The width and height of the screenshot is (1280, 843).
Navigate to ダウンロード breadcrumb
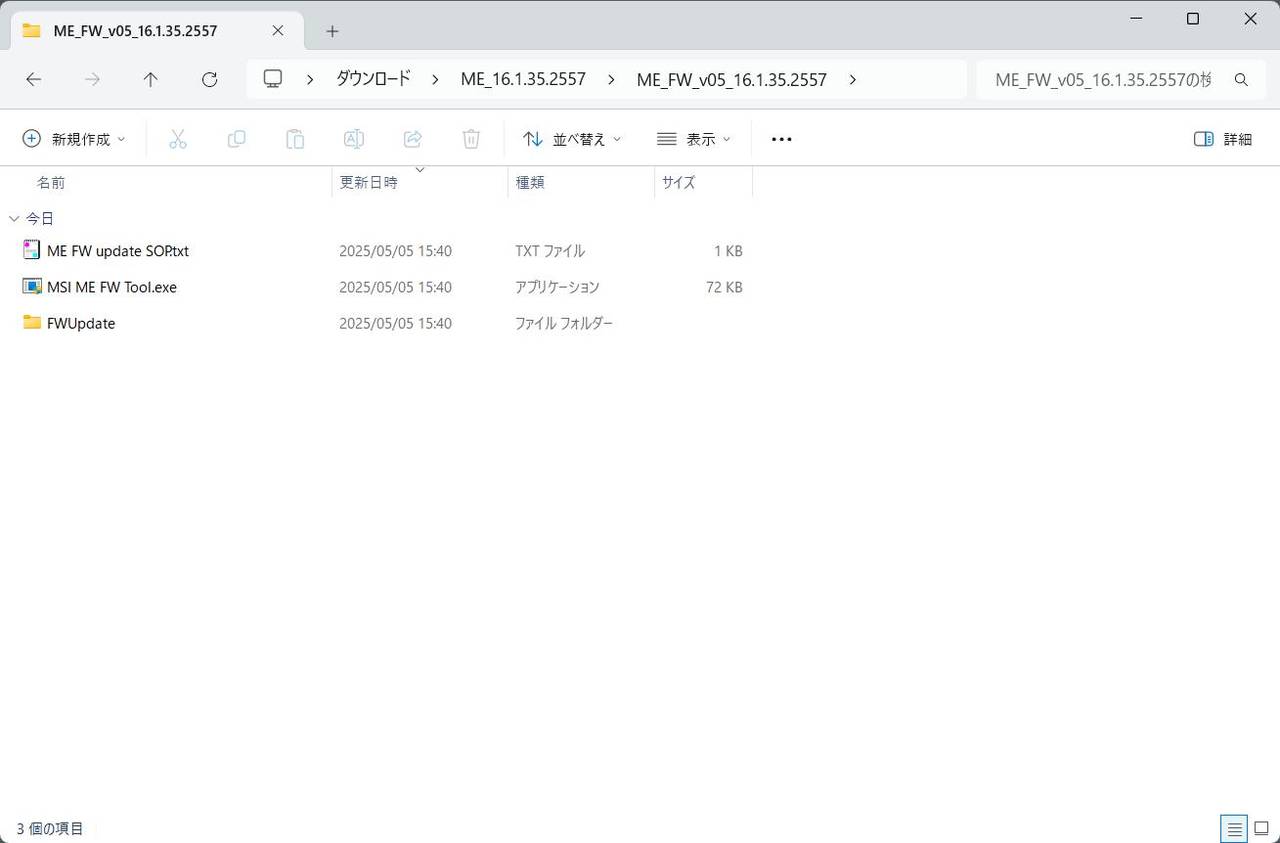click(x=373, y=79)
